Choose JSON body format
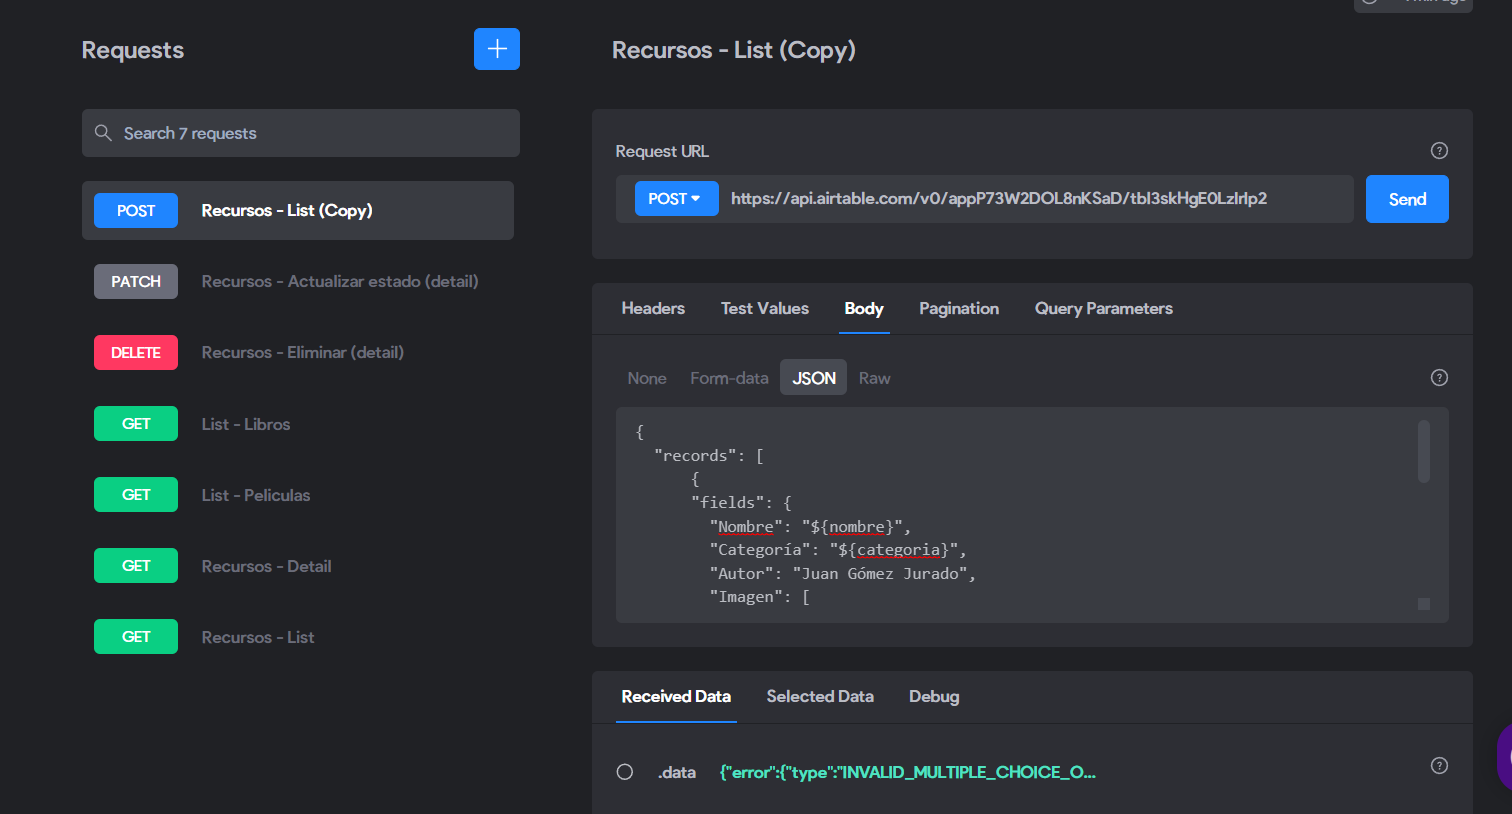Image resolution: width=1512 pixels, height=814 pixels. pos(813,378)
